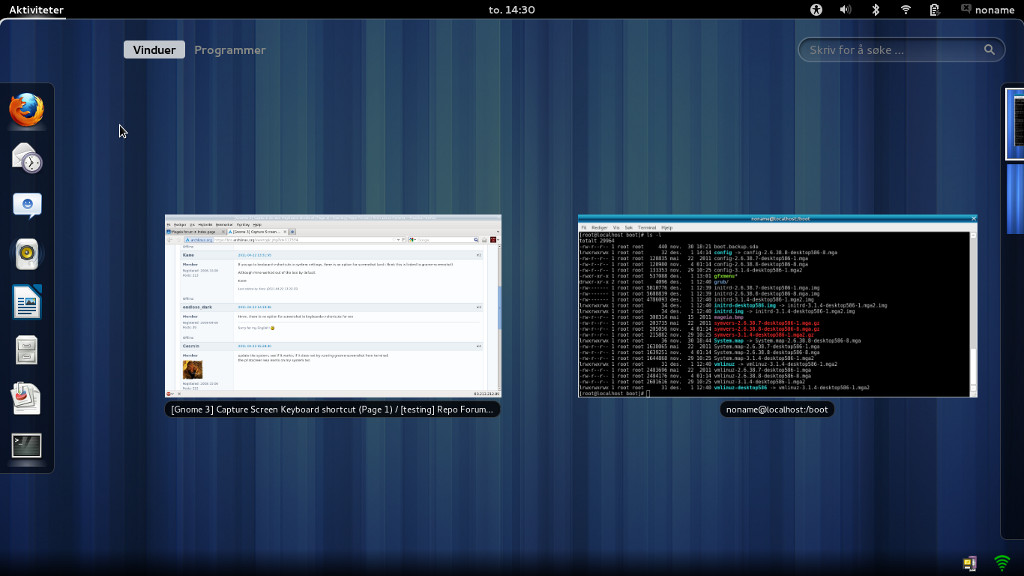
Task: Switch to the Programmer view
Action: tap(230, 50)
